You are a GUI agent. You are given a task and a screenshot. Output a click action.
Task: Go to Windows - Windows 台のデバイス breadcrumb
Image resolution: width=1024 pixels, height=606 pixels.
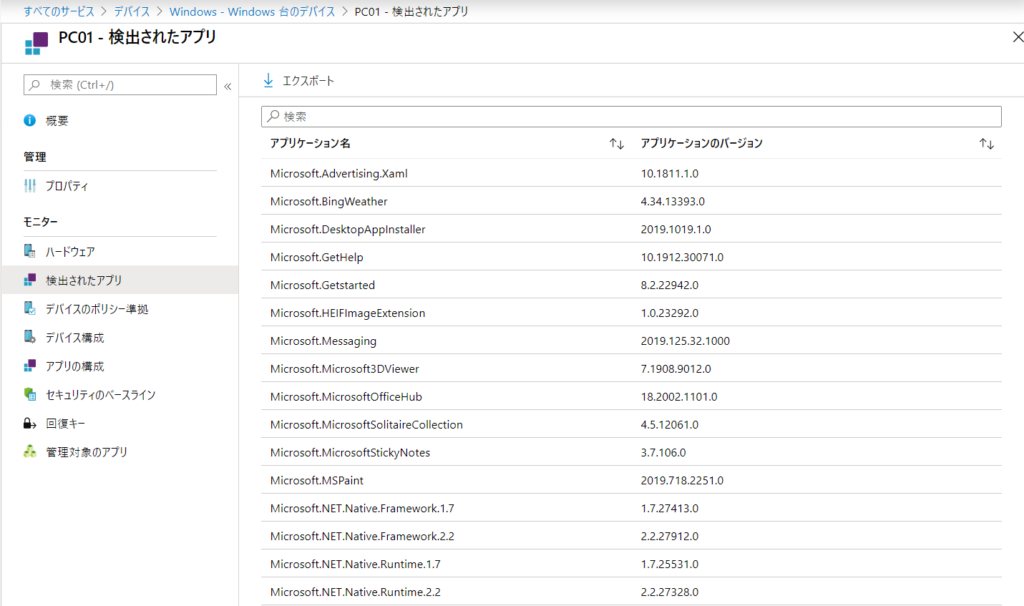252,12
